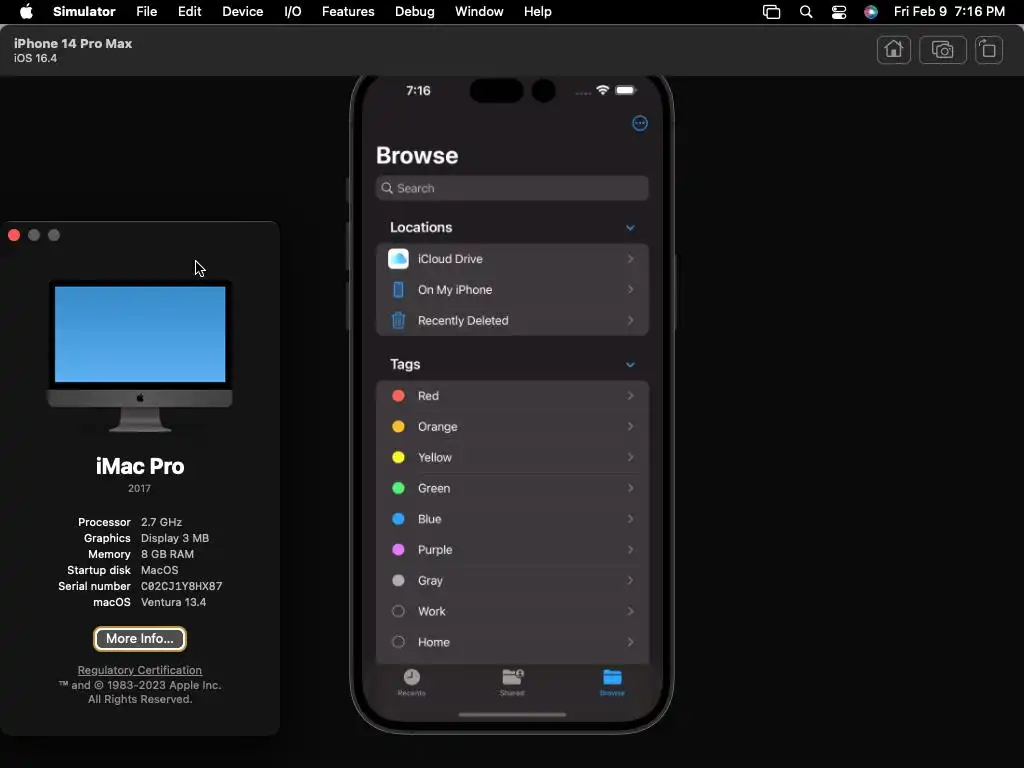
Task: Click the chevron on the Home row
Action: point(630,642)
